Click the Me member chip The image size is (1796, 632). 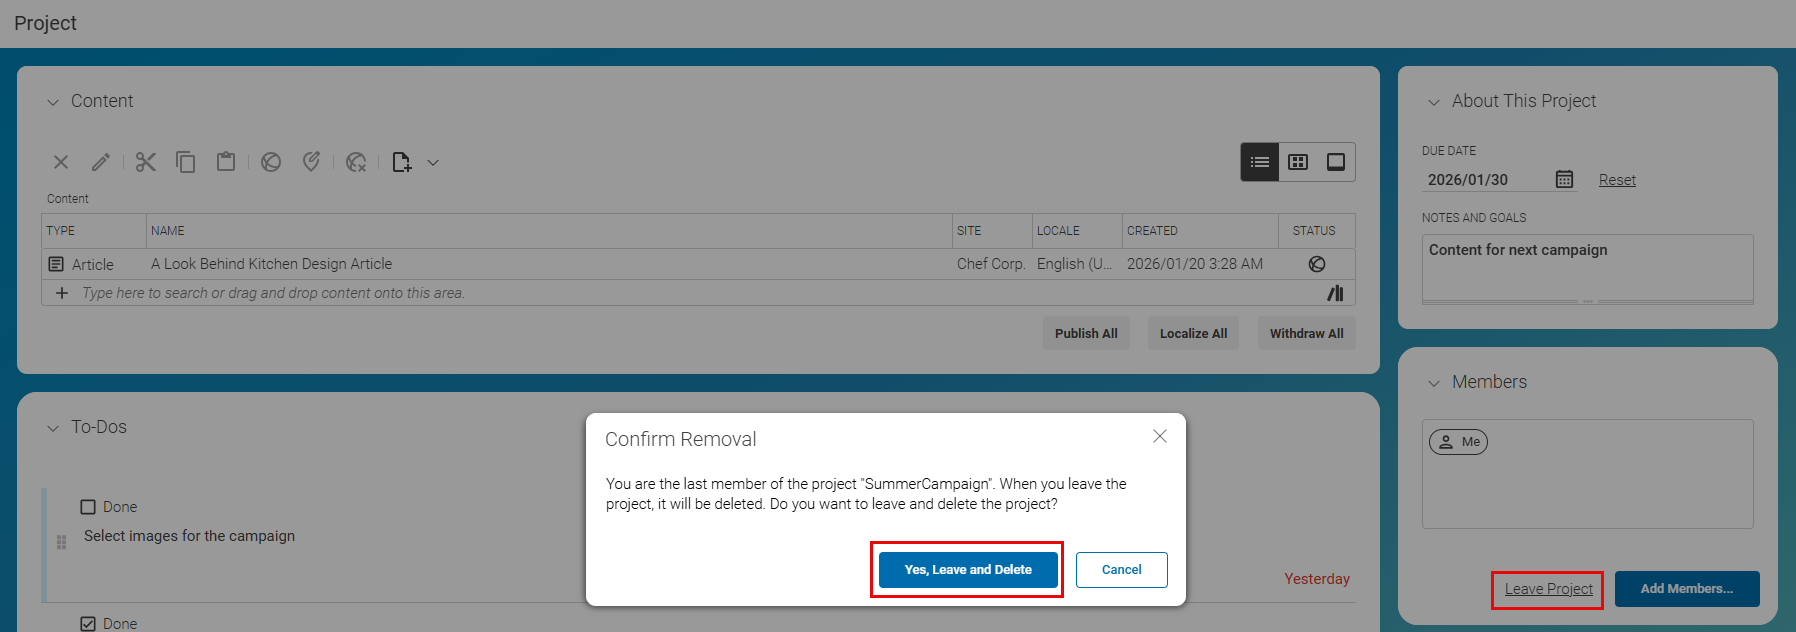coord(1458,442)
